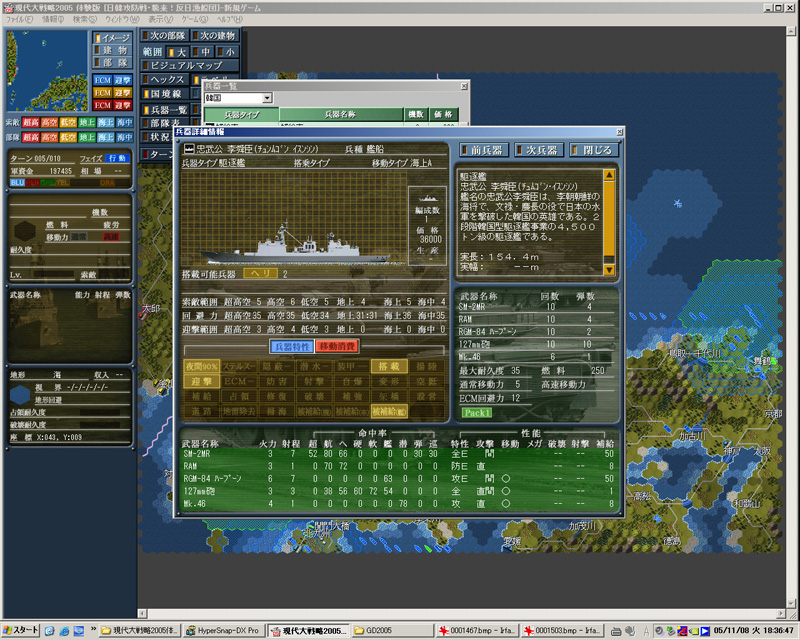Toggle the イメージ minimap mode
800x640 pixels.
tap(113, 38)
